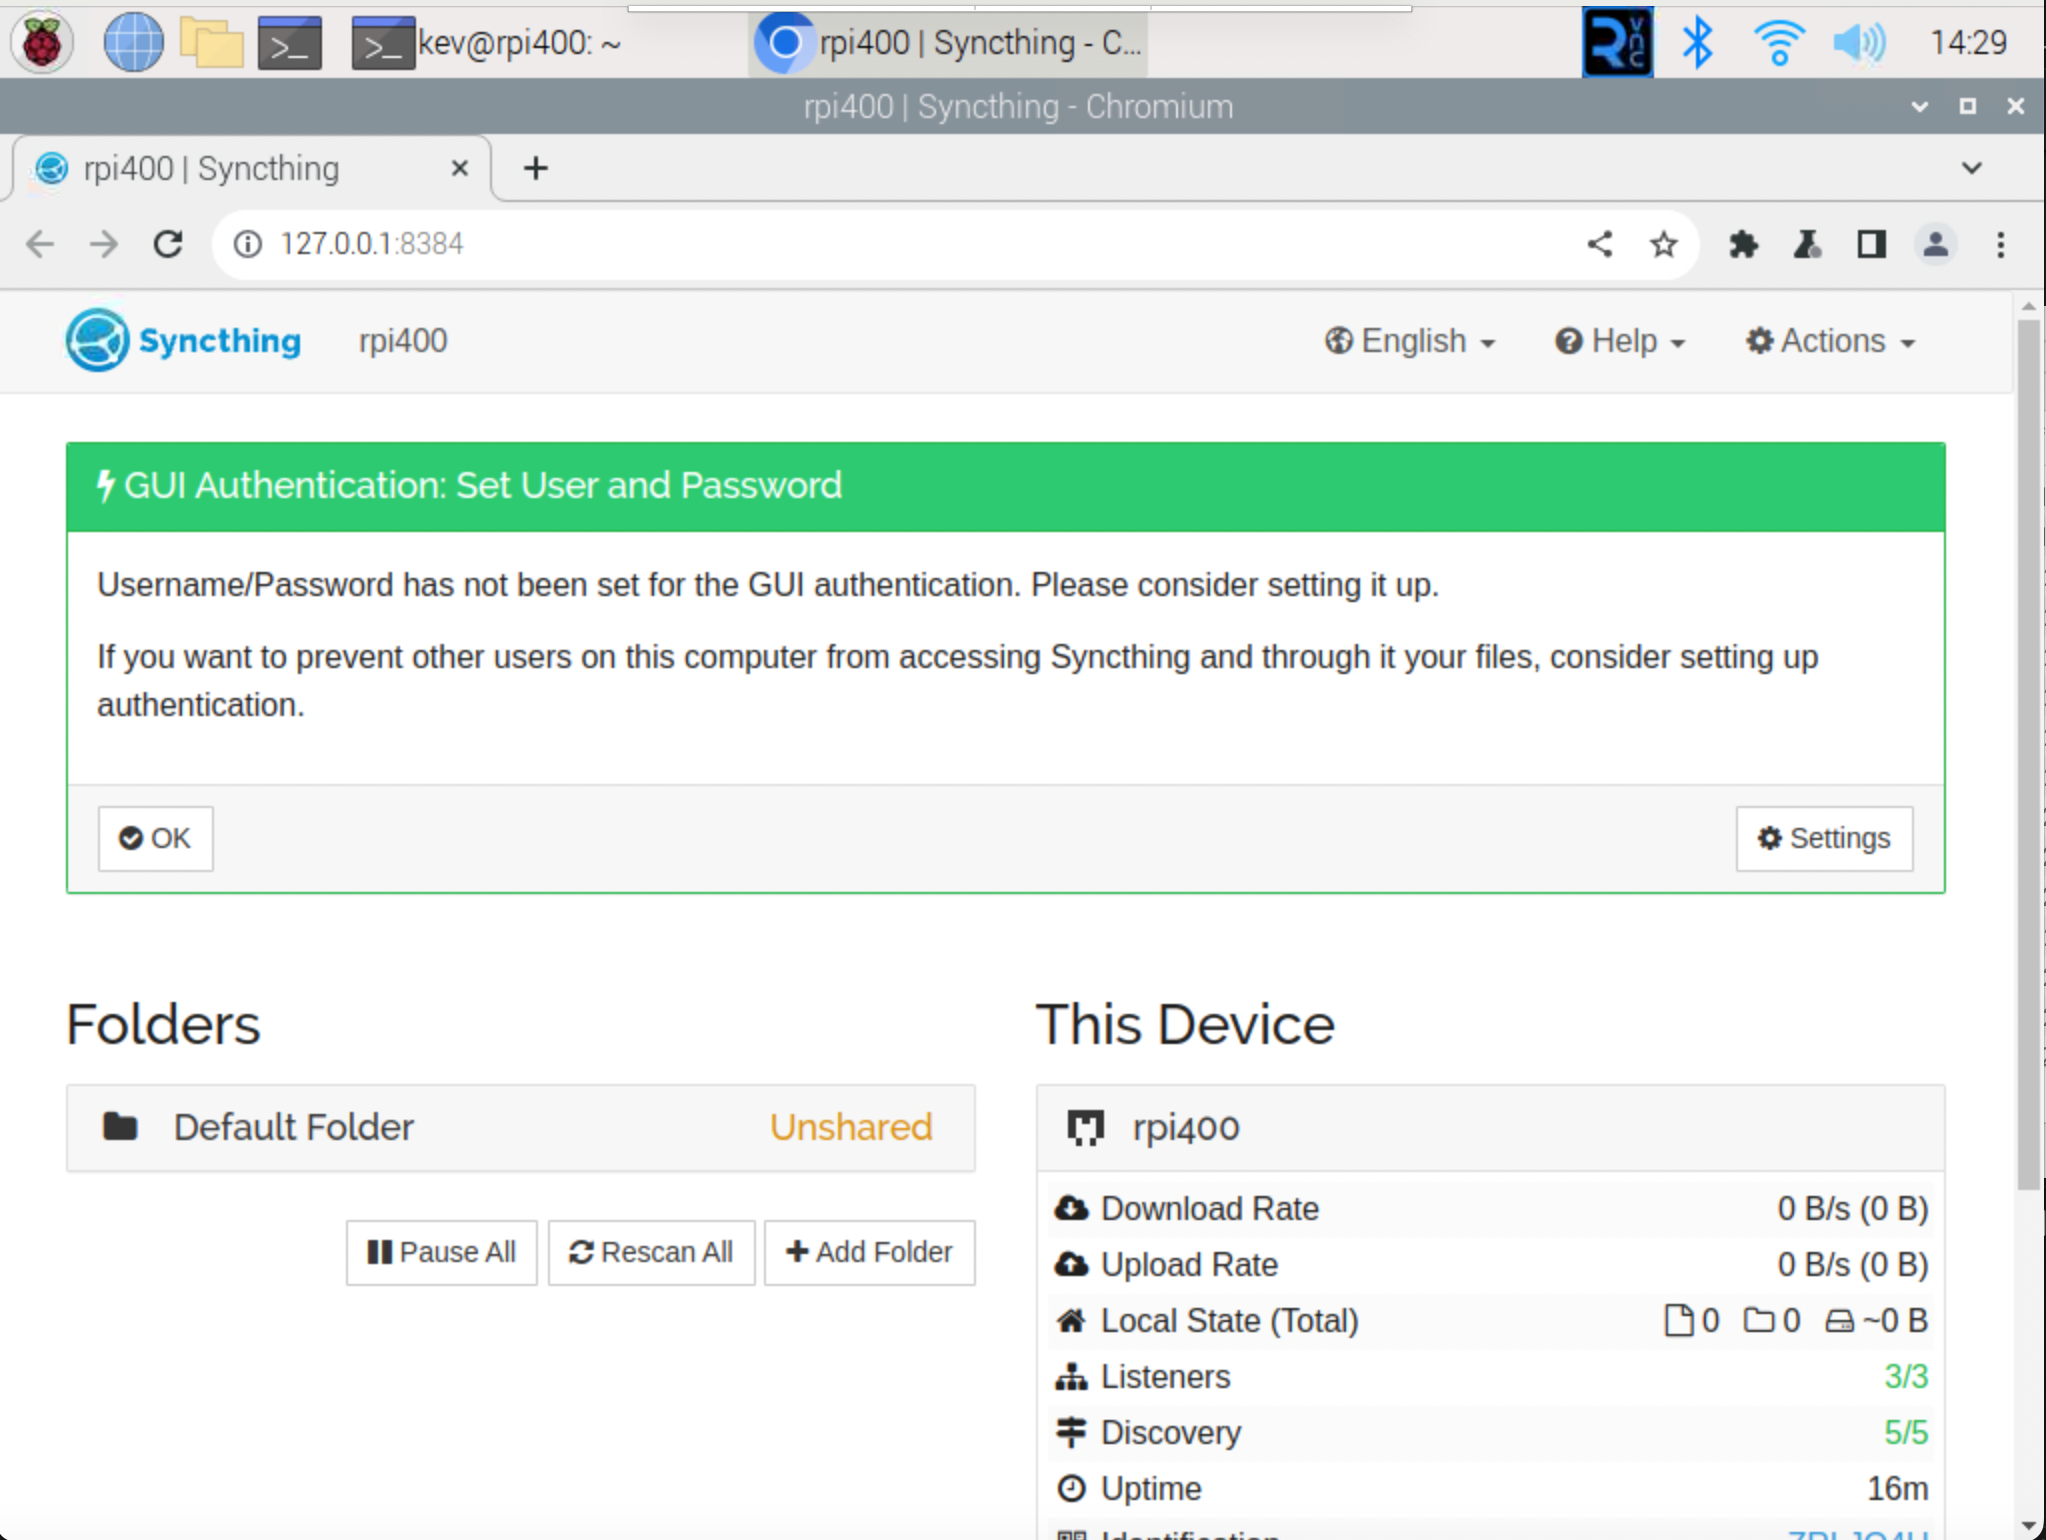2046x1540 pixels.
Task: Click the Upload Rate row
Action: click(x=1490, y=1264)
